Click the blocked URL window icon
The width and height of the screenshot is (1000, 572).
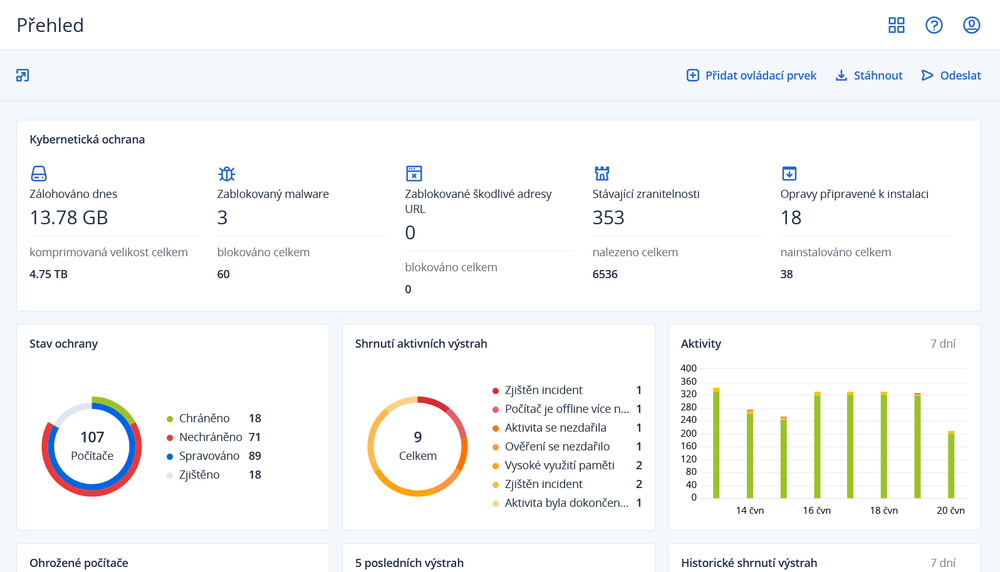coord(414,174)
